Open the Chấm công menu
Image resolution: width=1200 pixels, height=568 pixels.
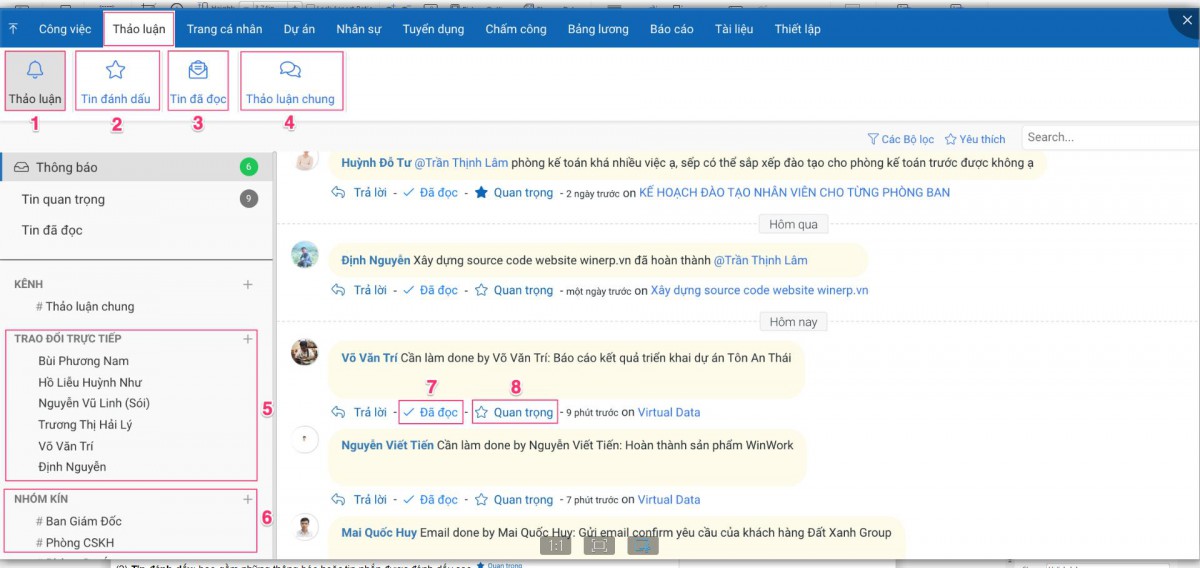[x=516, y=29]
